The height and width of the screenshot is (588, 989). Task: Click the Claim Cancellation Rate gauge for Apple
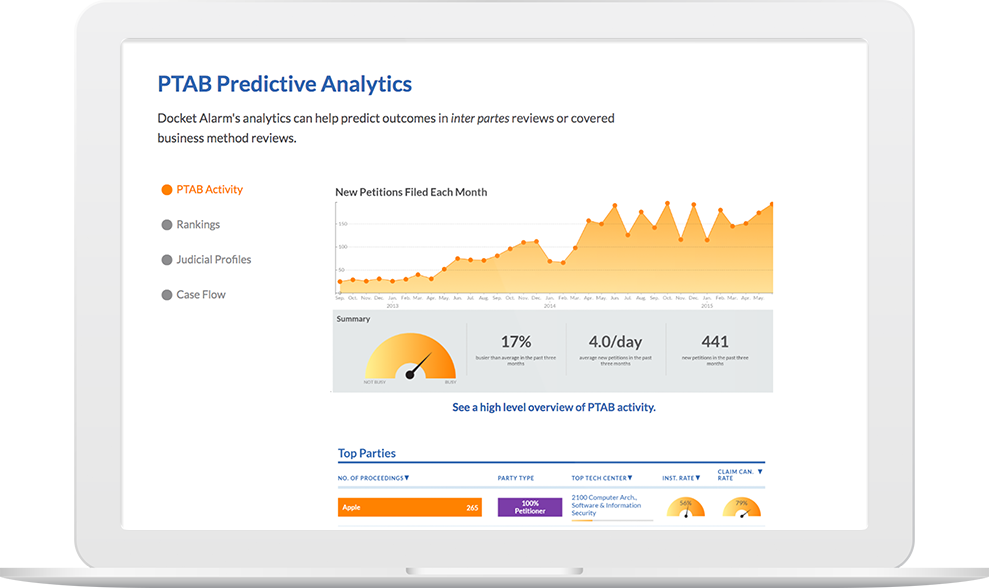740,505
